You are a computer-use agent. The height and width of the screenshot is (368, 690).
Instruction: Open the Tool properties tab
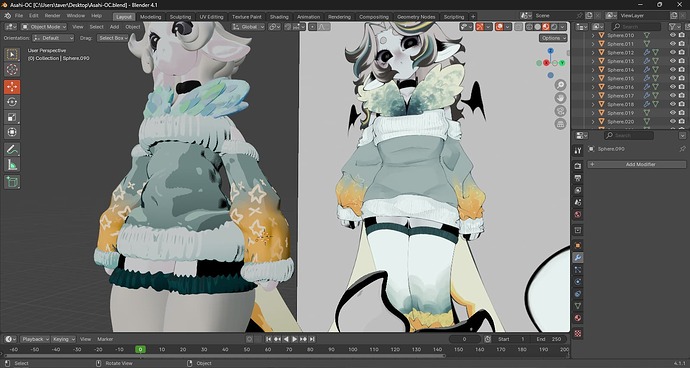578,151
